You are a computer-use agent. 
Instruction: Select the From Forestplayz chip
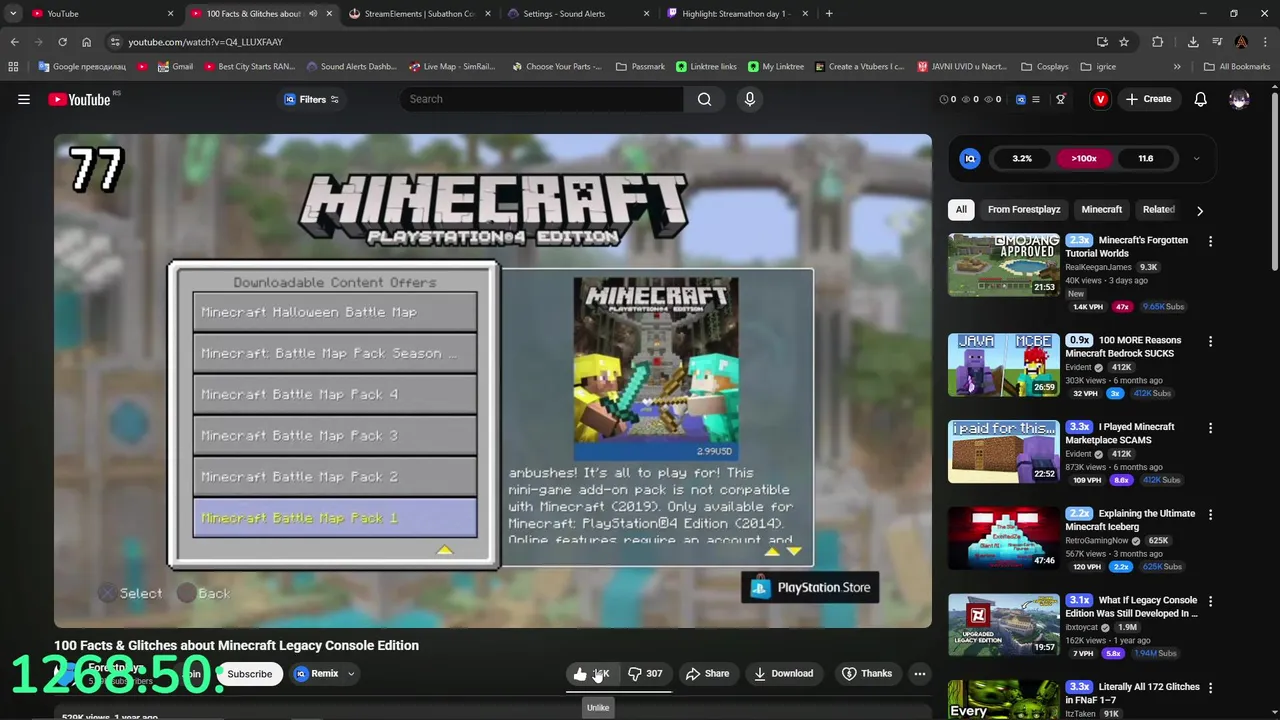(1024, 209)
